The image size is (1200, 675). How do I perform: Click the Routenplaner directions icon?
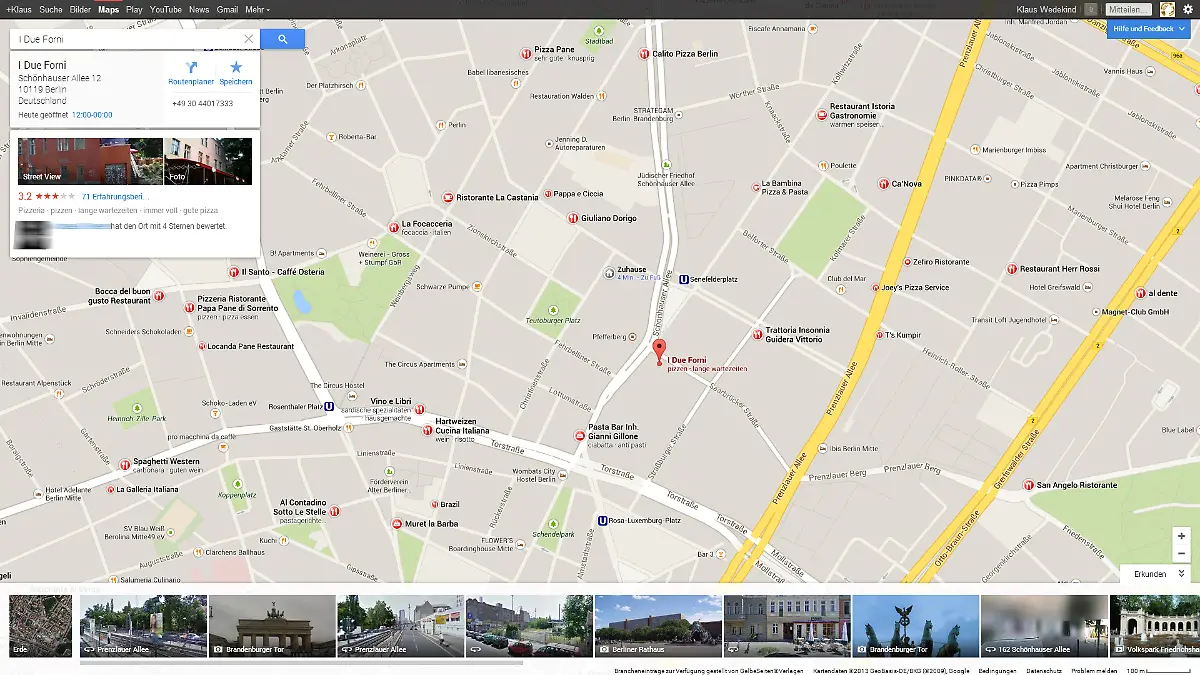coord(189,68)
